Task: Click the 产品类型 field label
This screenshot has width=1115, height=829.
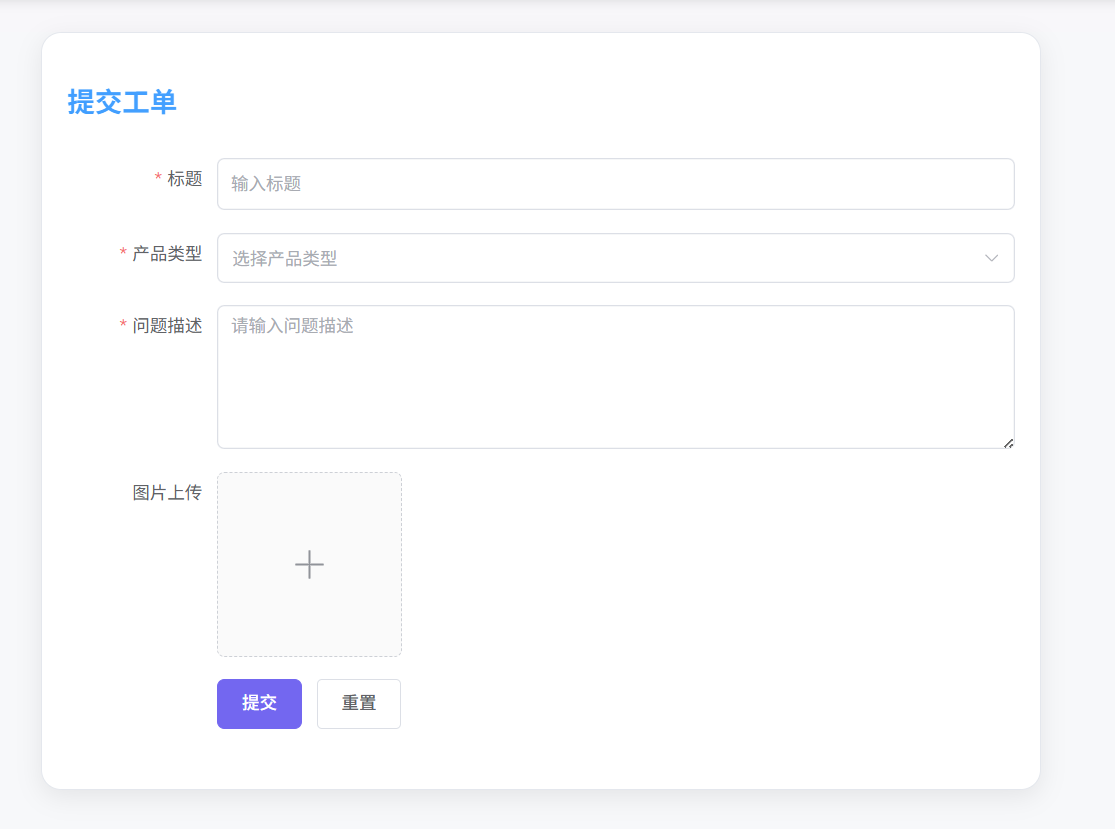Action: coord(167,254)
